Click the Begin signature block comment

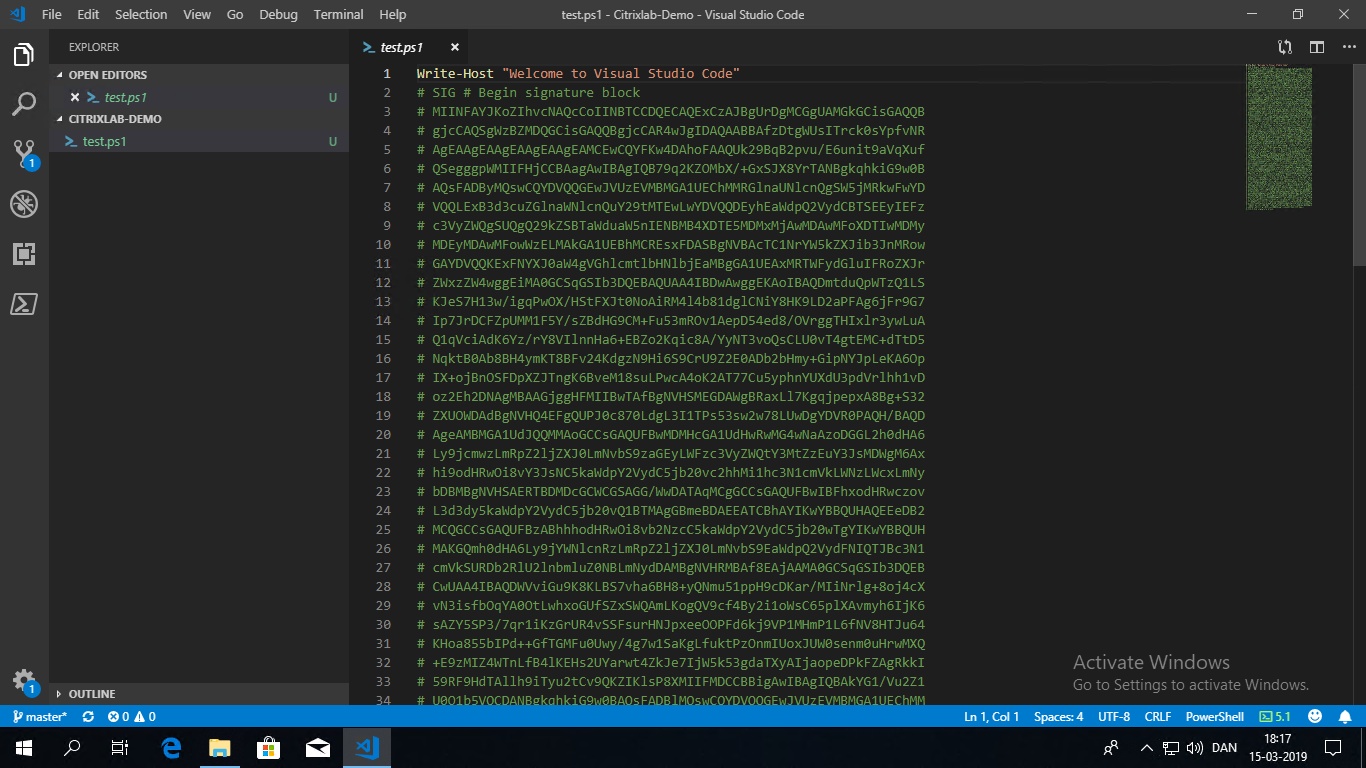pyautogui.click(x=528, y=93)
